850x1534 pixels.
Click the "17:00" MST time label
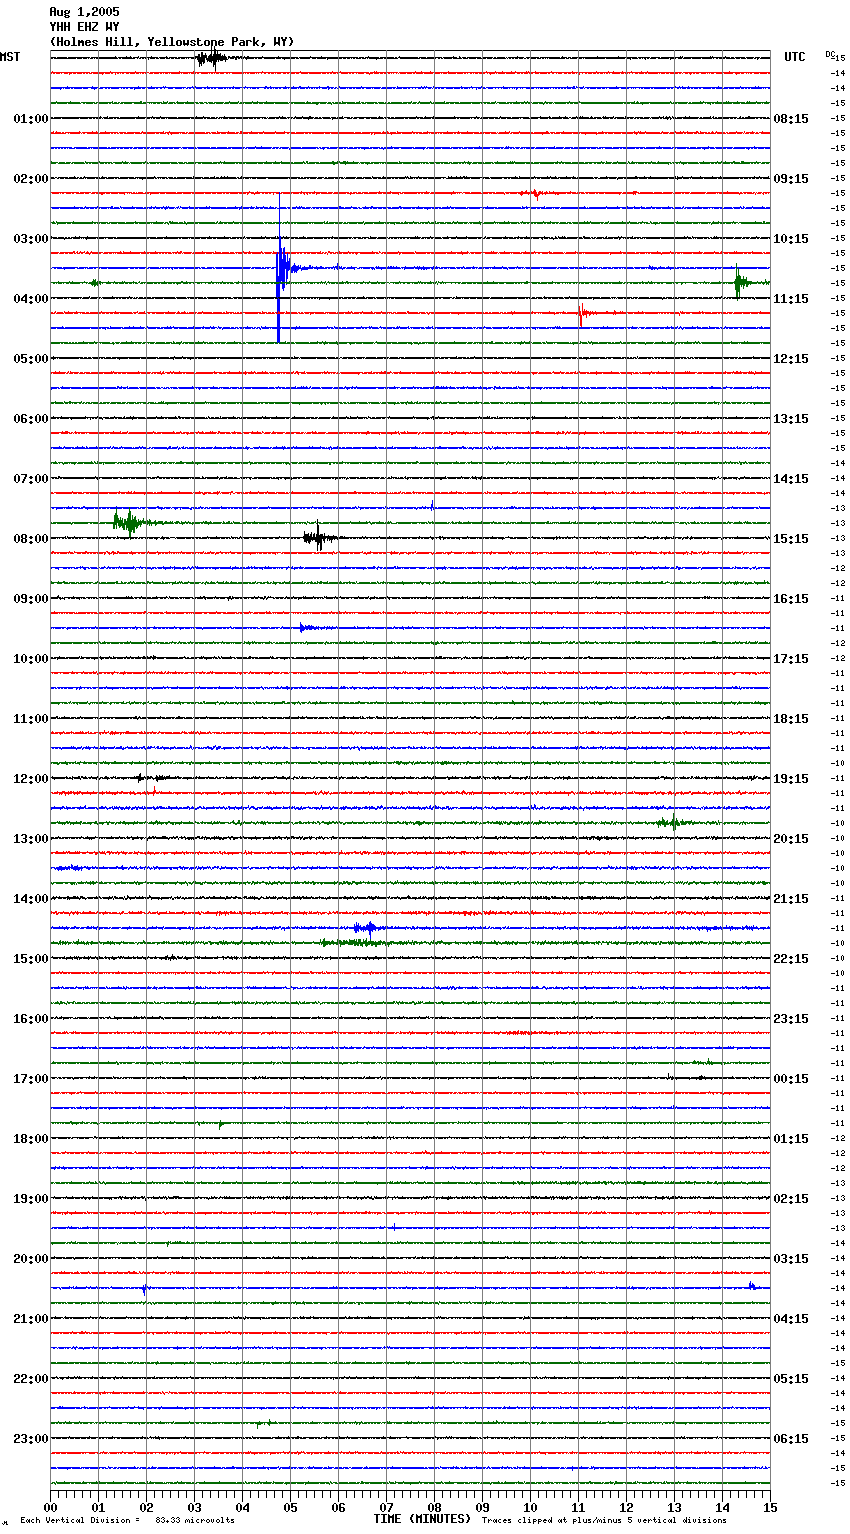[30, 1079]
